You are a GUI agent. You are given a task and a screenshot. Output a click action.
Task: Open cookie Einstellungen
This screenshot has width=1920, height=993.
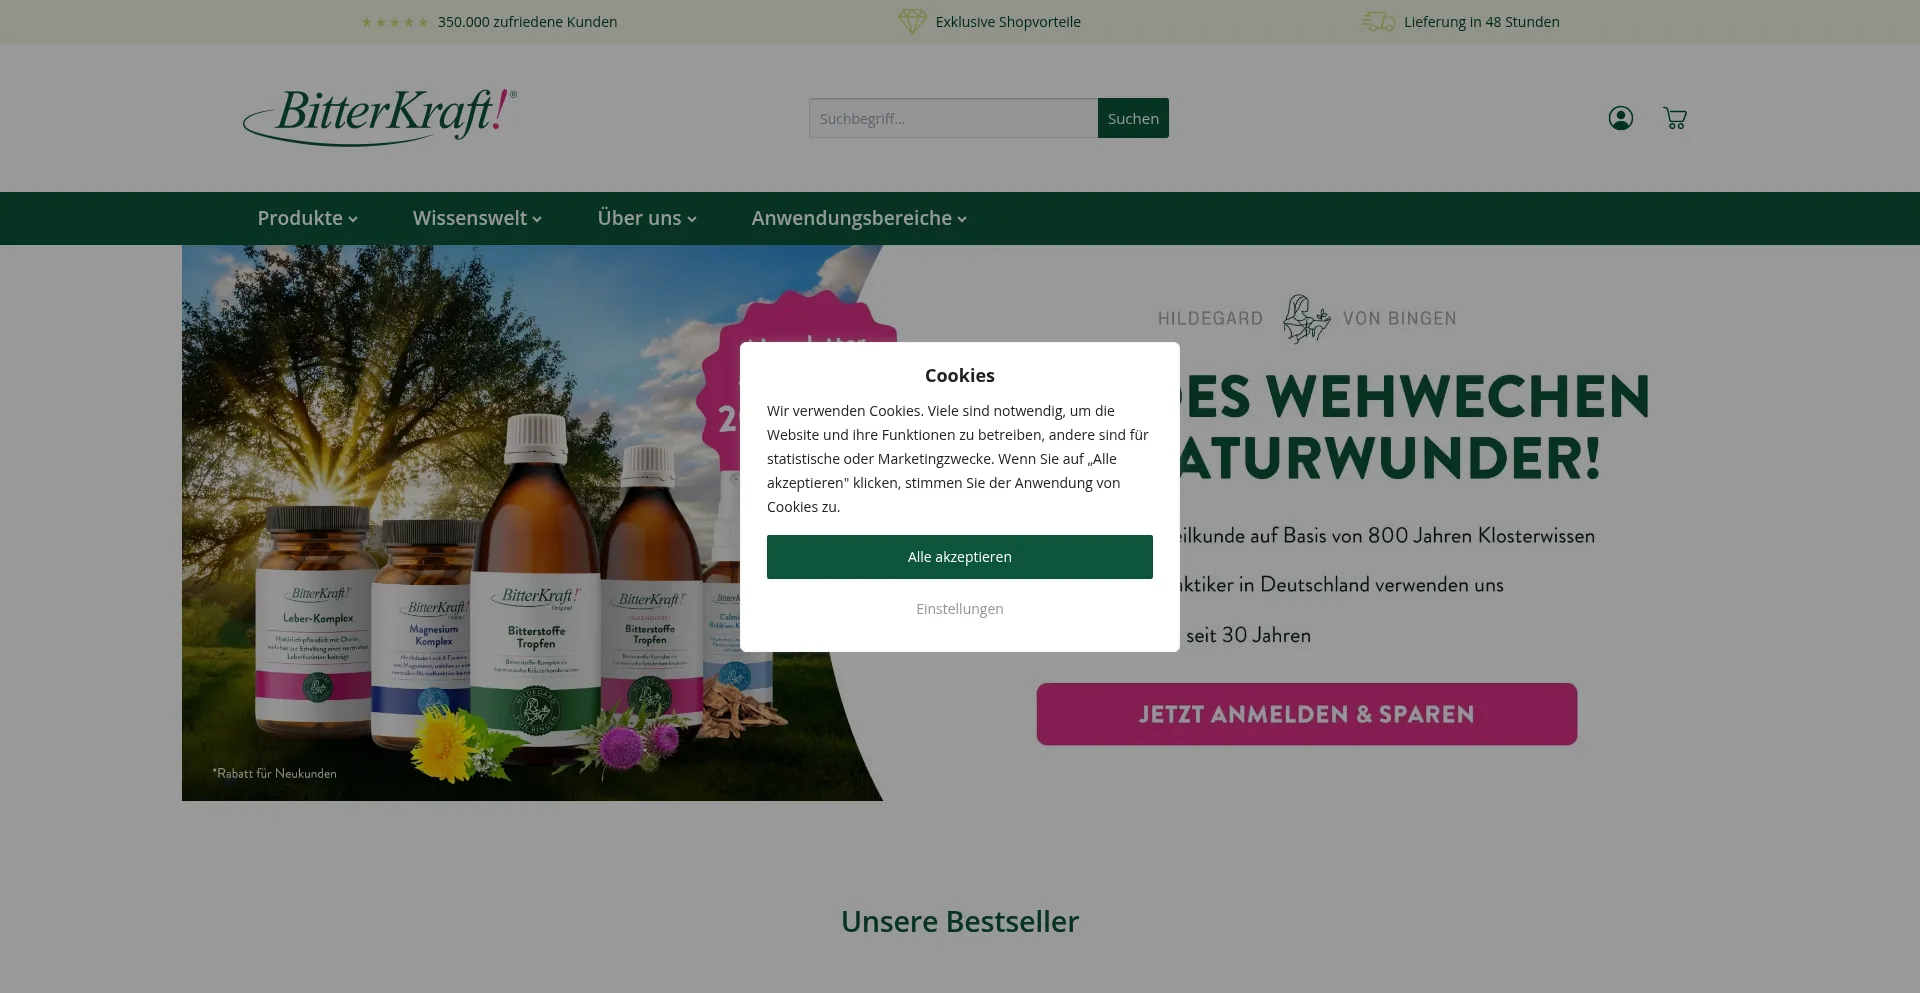click(960, 609)
